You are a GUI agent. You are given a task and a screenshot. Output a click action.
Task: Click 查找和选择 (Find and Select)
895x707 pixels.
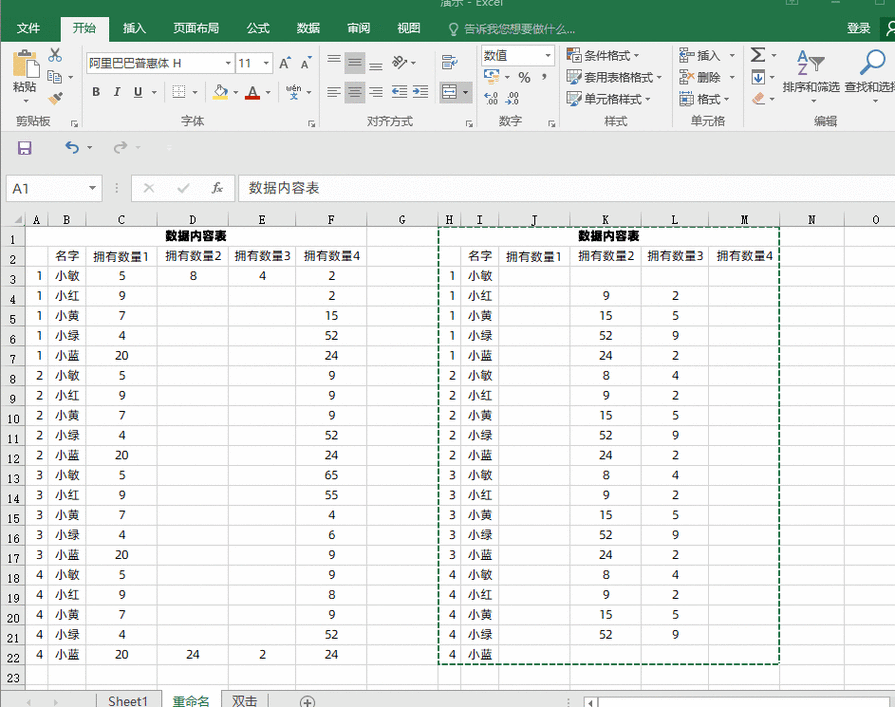(x=869, y=78)
